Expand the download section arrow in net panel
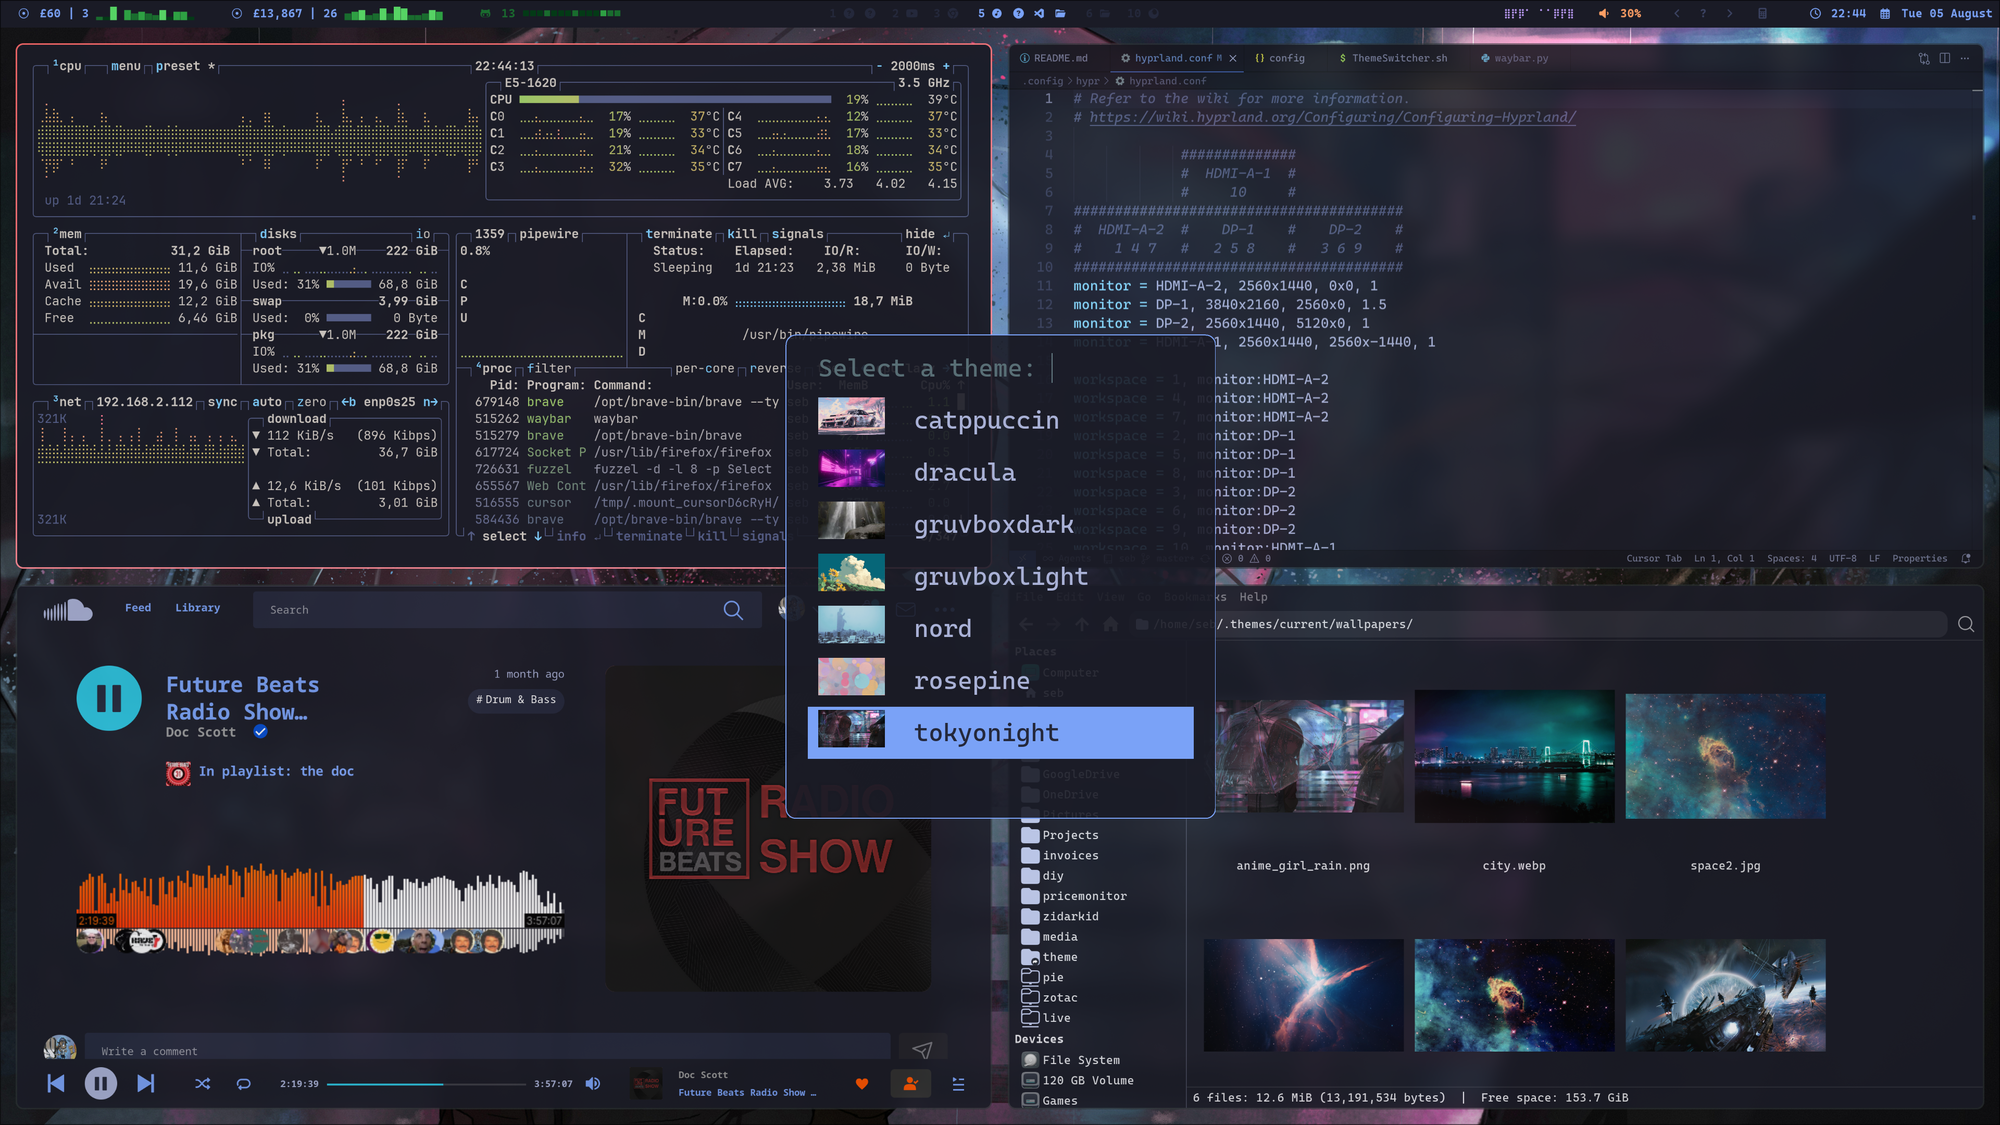The height and width of the screenshot is (1125, 2000). (257, 435)
